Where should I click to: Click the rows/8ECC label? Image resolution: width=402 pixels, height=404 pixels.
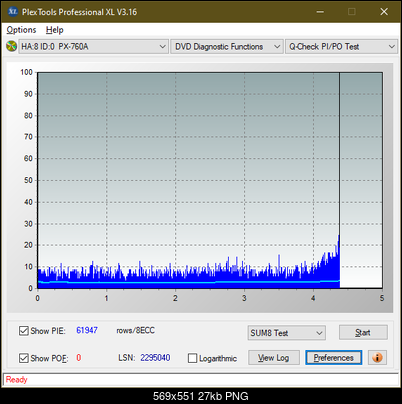click(136, 330)
